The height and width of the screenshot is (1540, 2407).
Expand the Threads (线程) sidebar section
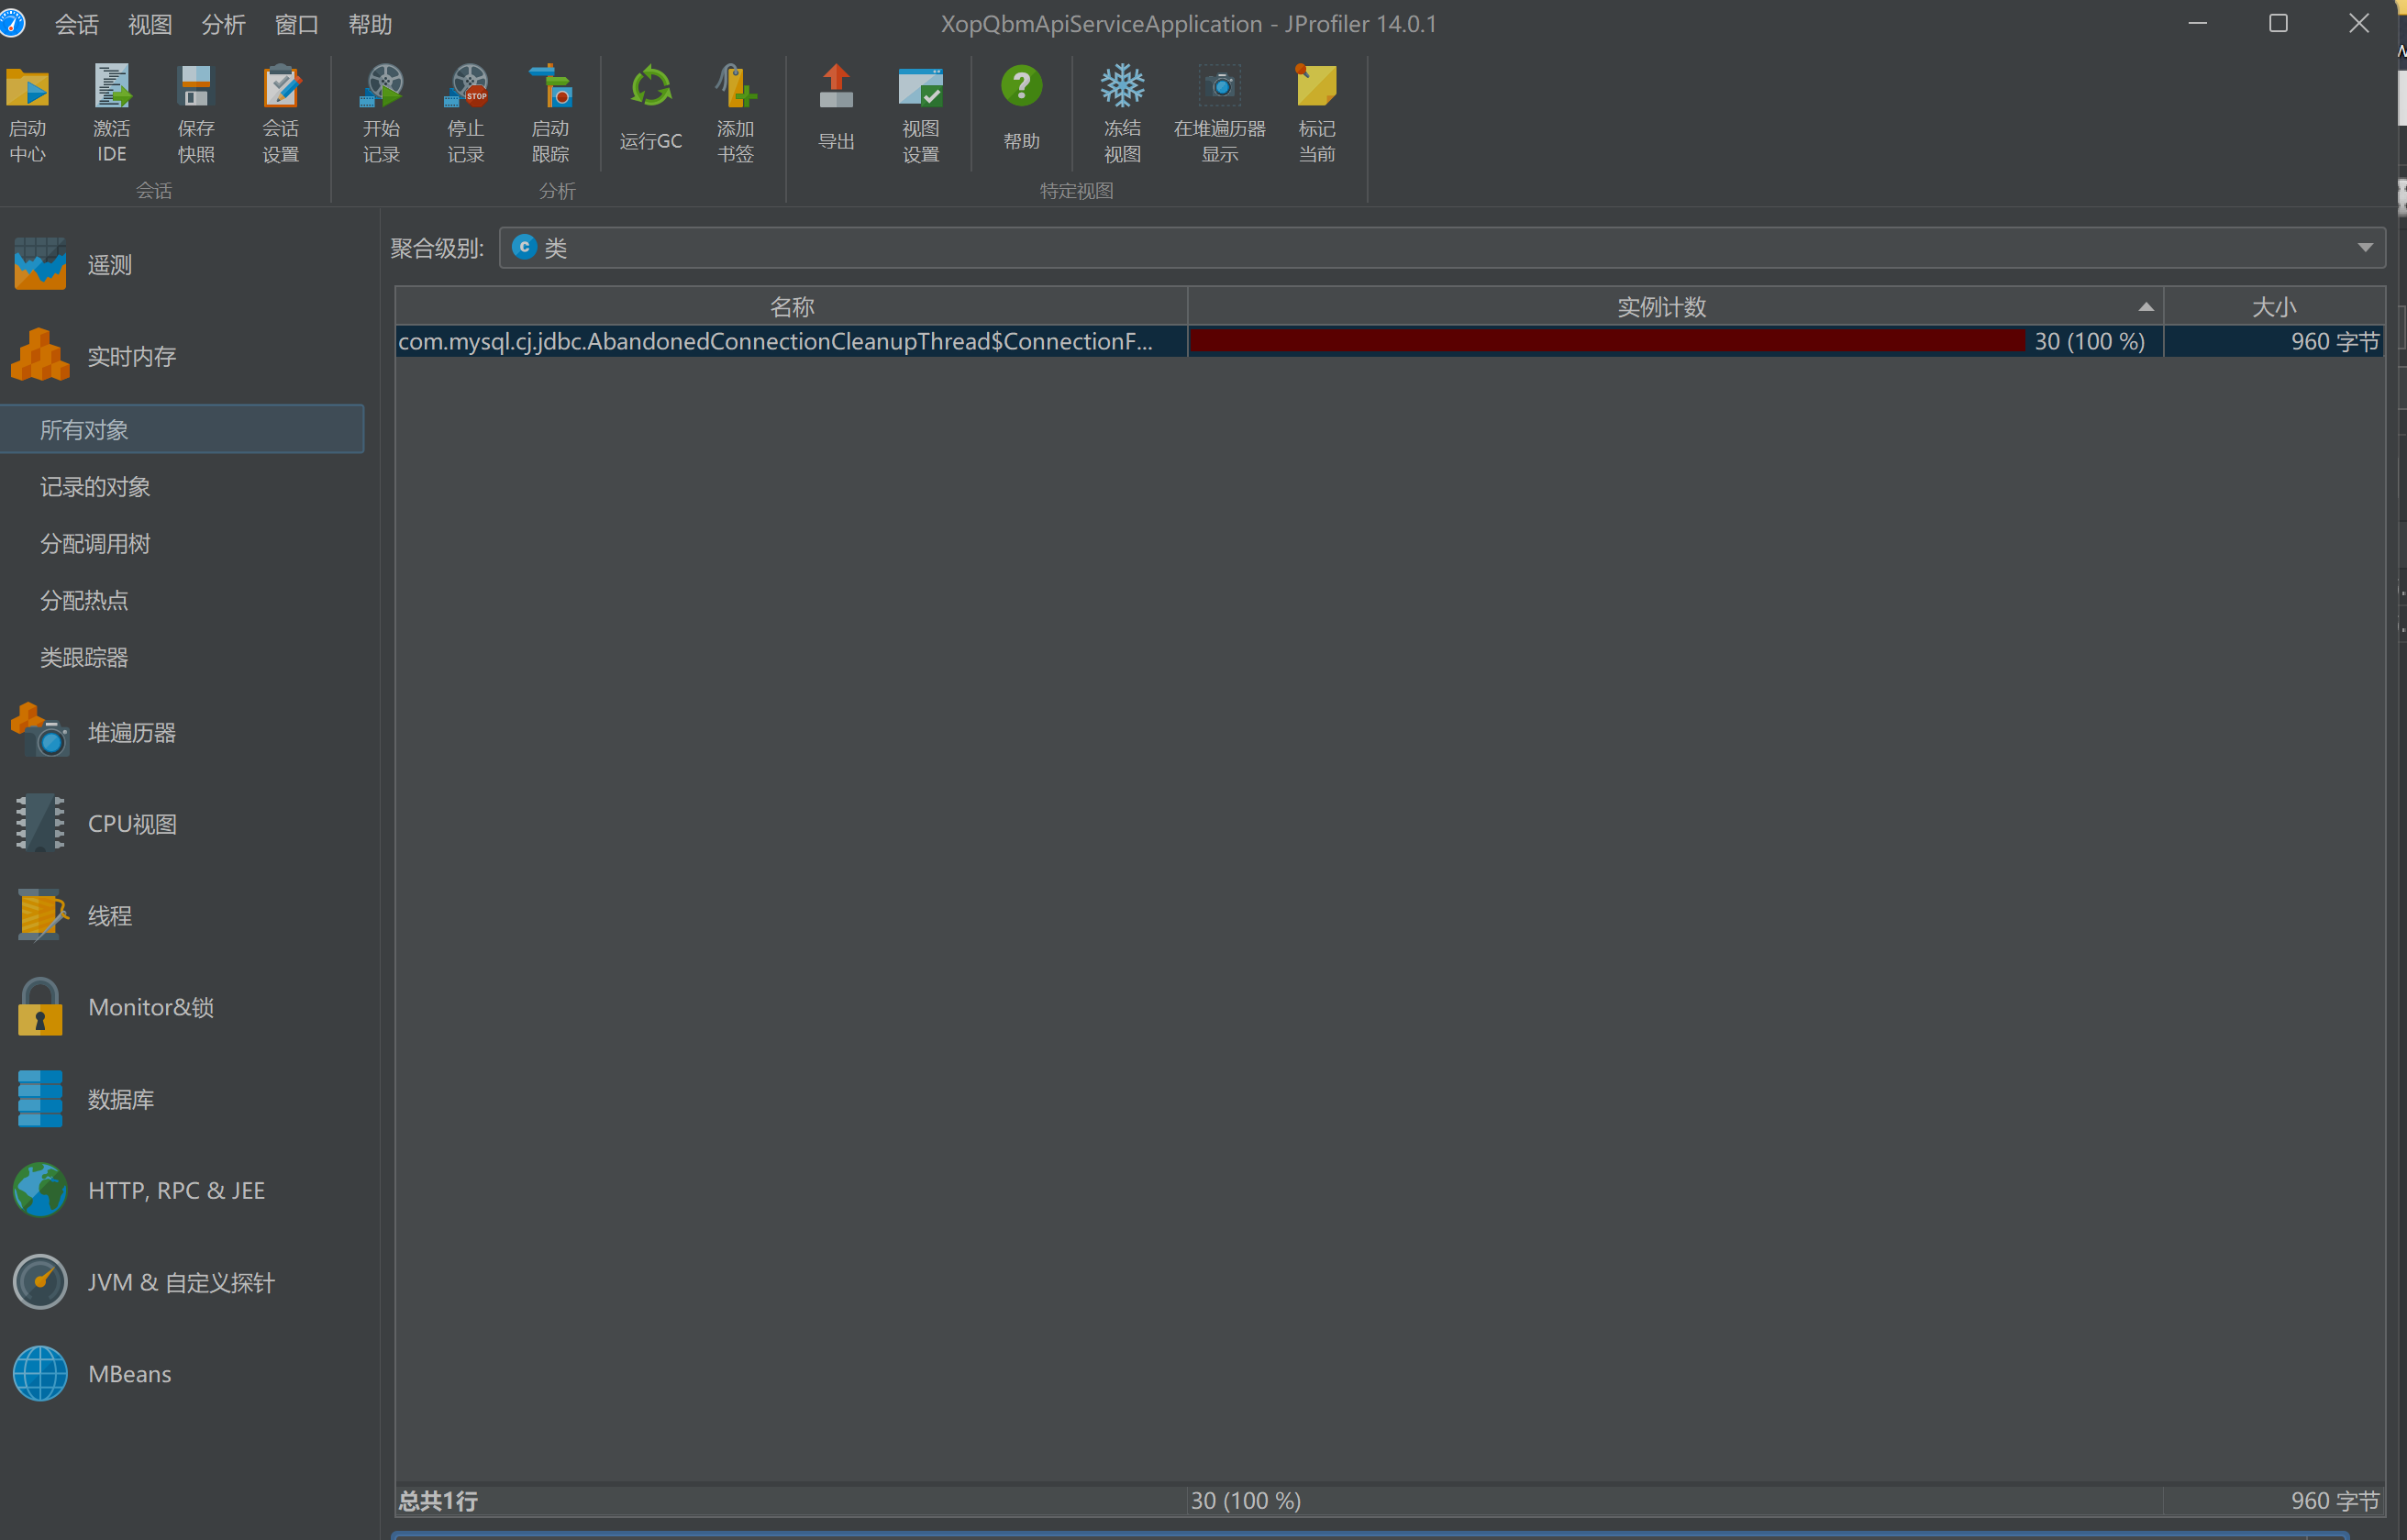109,916
